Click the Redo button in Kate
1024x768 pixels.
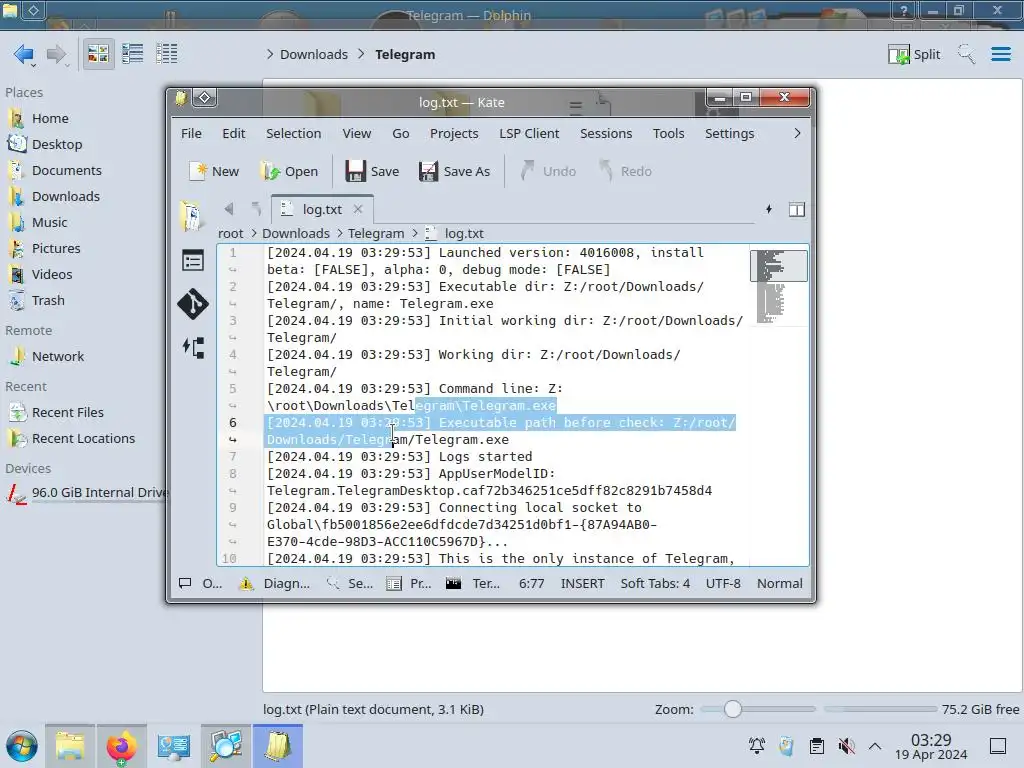pyautogui.click(x=626, y=171)
